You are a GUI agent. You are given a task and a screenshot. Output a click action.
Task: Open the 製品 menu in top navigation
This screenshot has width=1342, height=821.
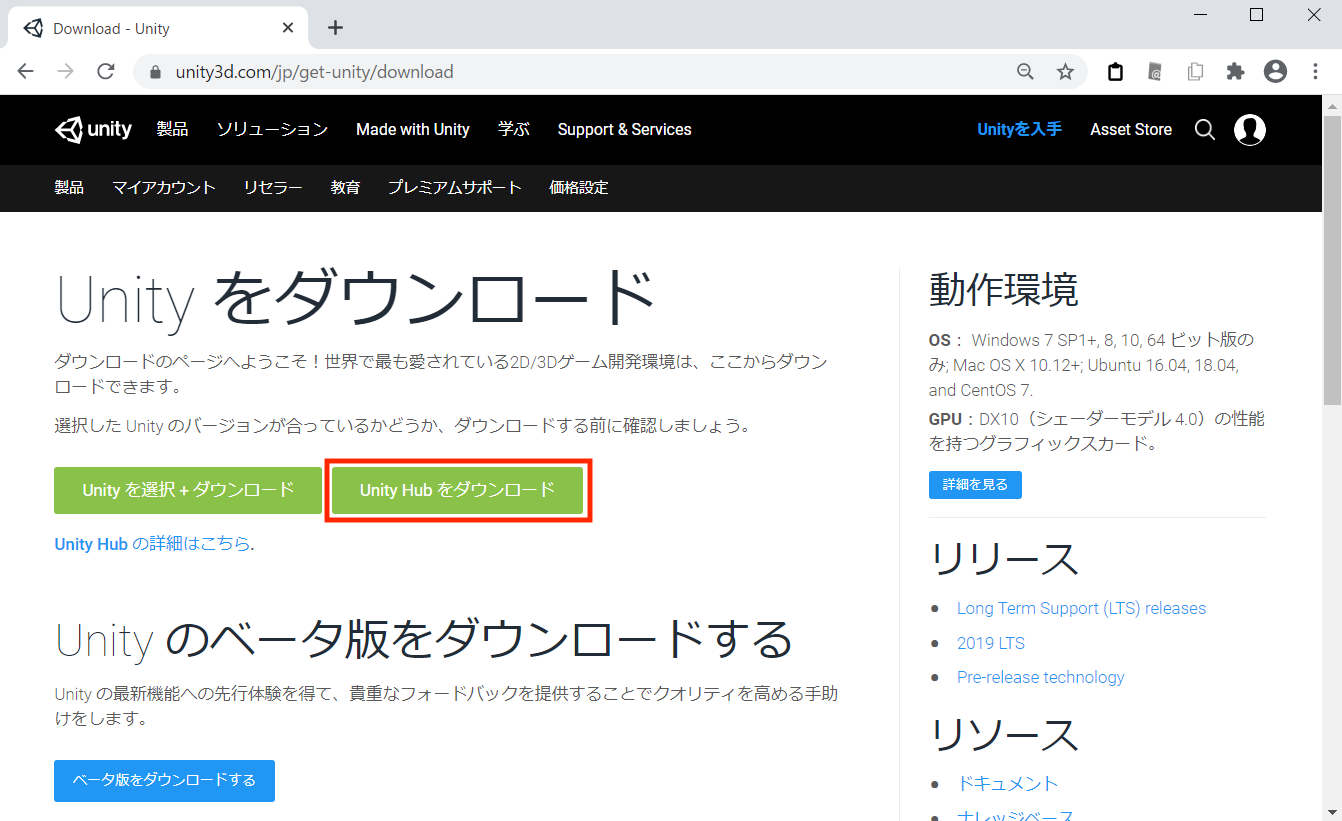(x=172, y=130)
